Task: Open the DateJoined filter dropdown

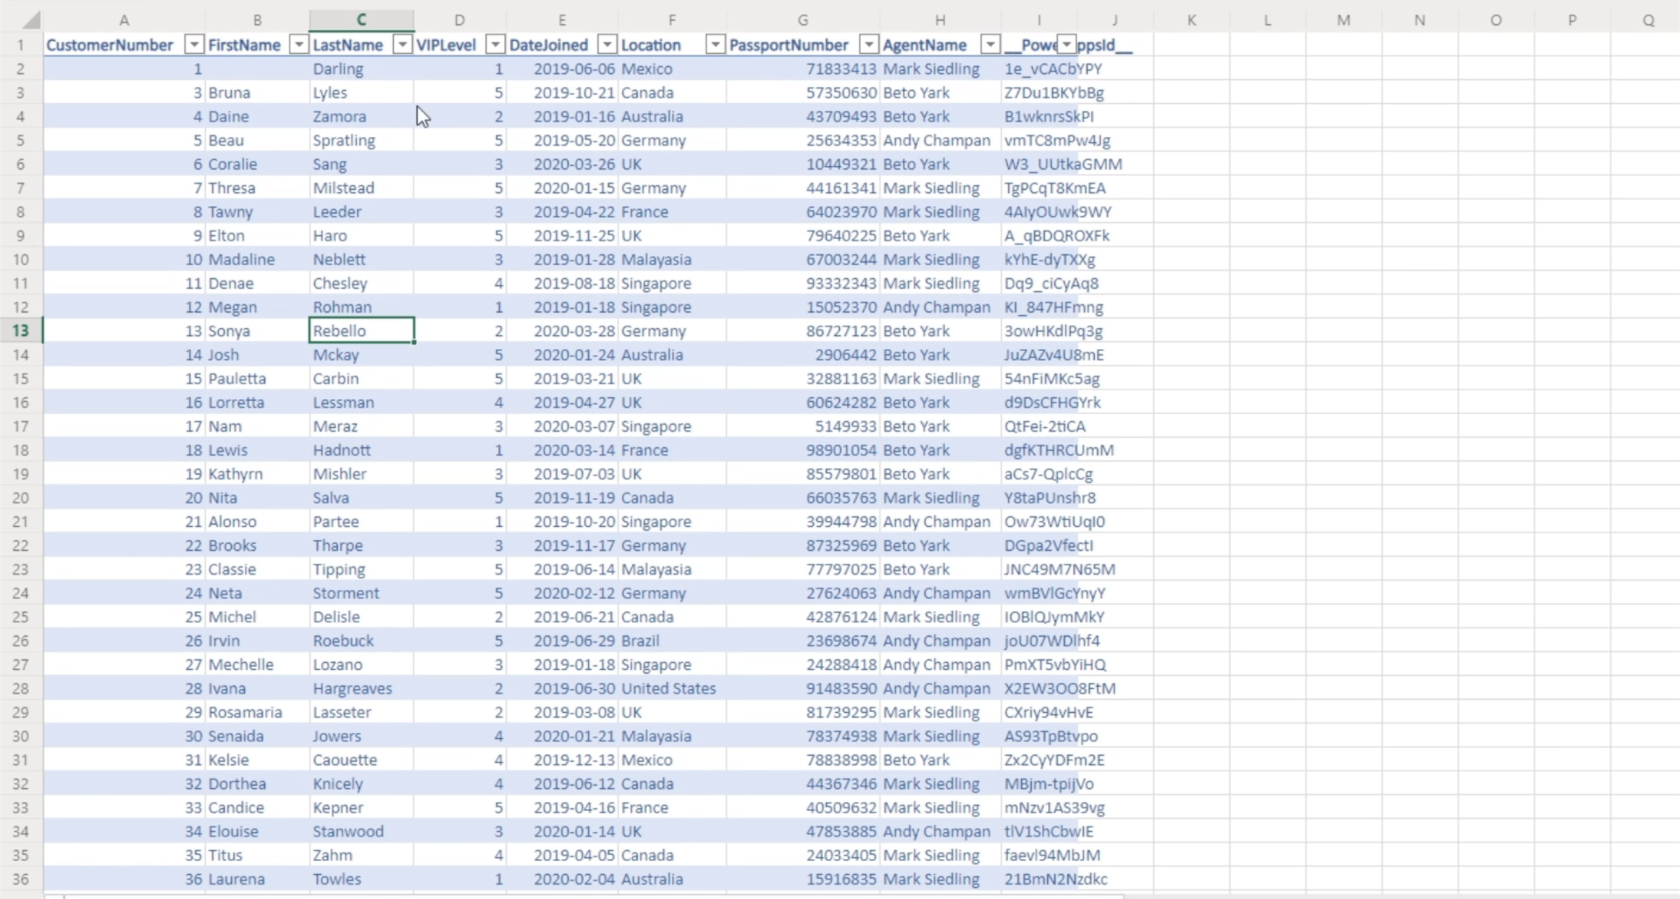Action: 607,45
